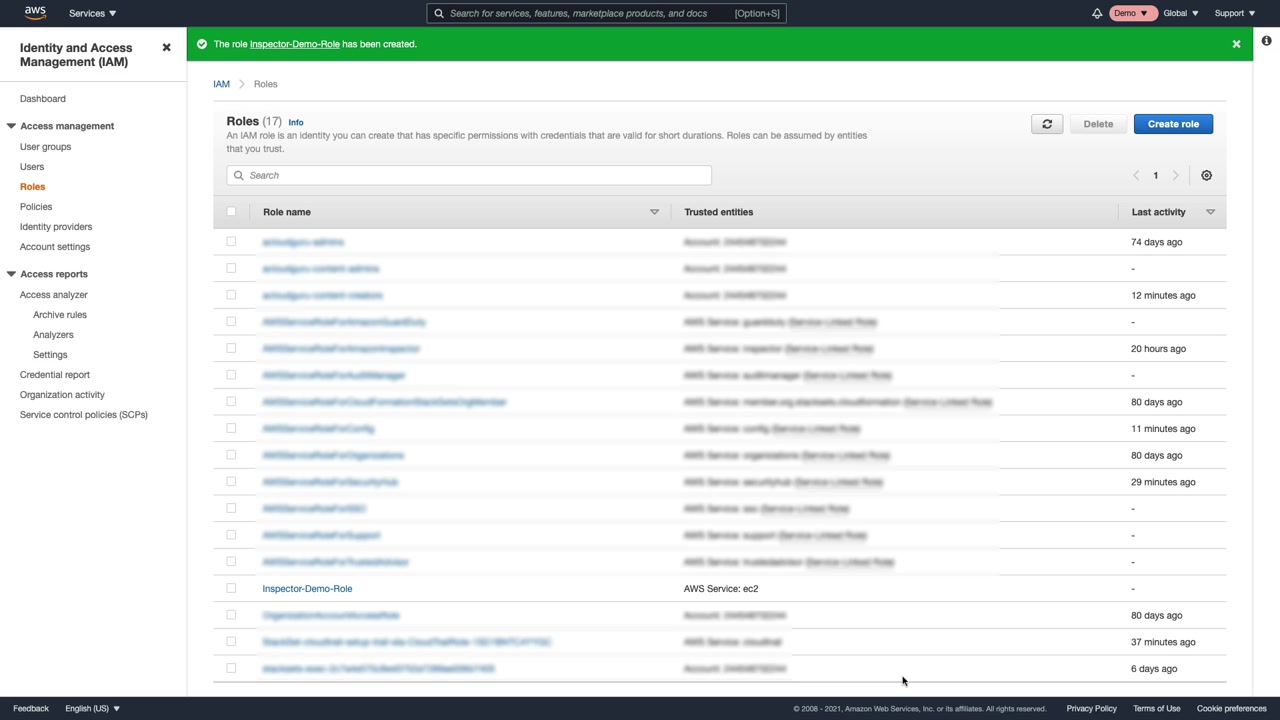Click the Trusted entities column header
1280x720 pixels.
718,212
